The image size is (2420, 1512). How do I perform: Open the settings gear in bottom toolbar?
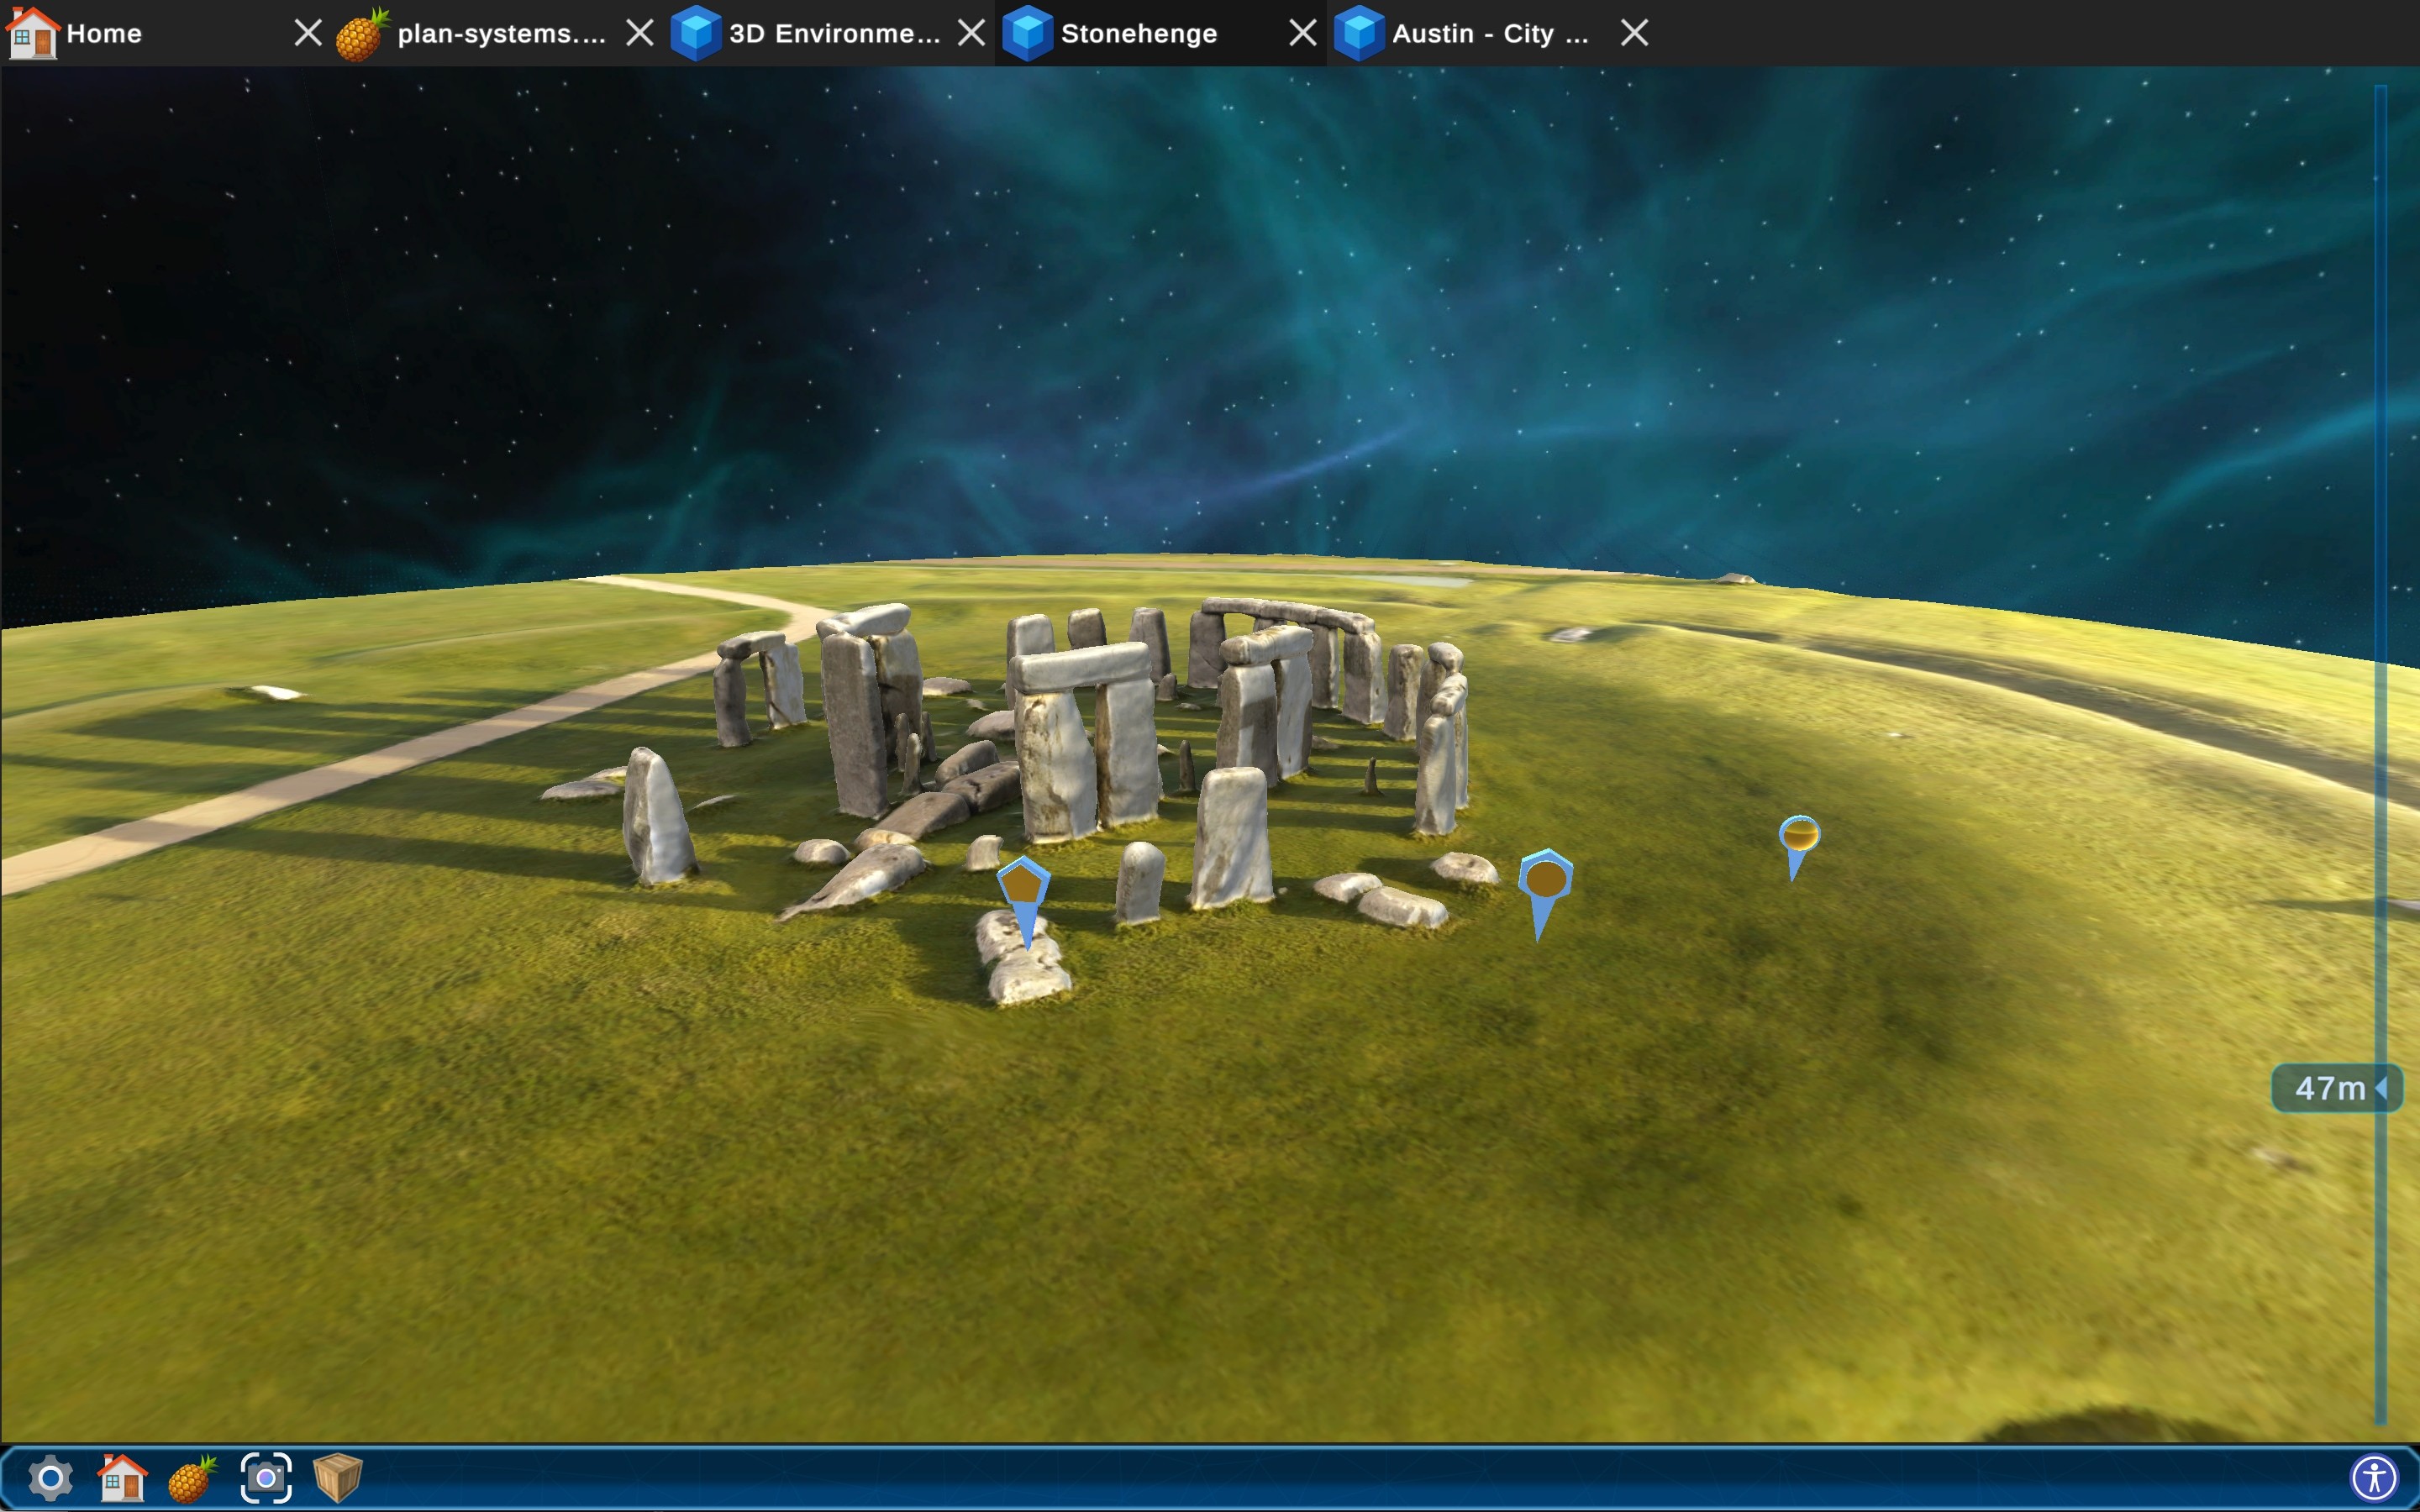click(x=50, y=1477)
